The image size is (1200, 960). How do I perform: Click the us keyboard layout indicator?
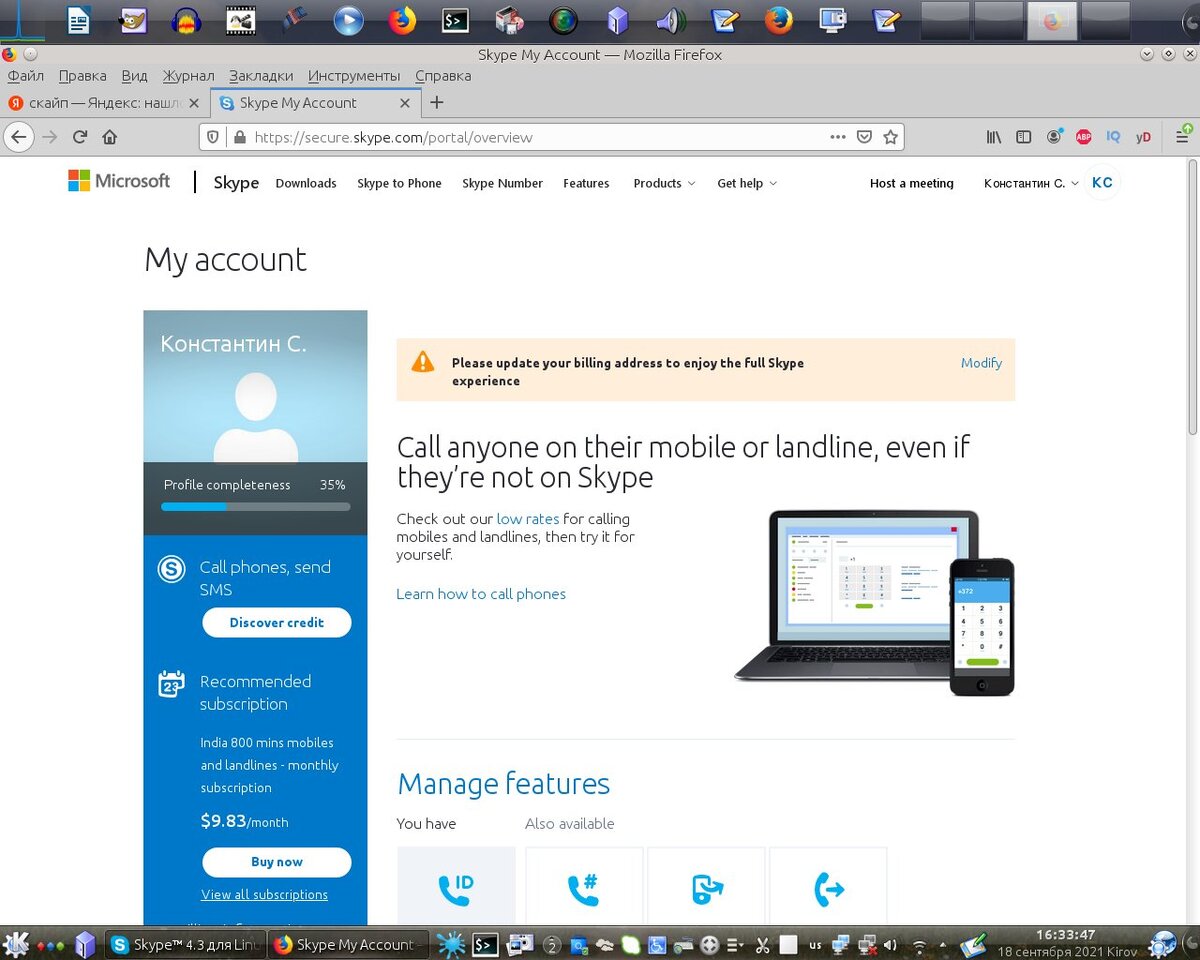coord(815,944)
